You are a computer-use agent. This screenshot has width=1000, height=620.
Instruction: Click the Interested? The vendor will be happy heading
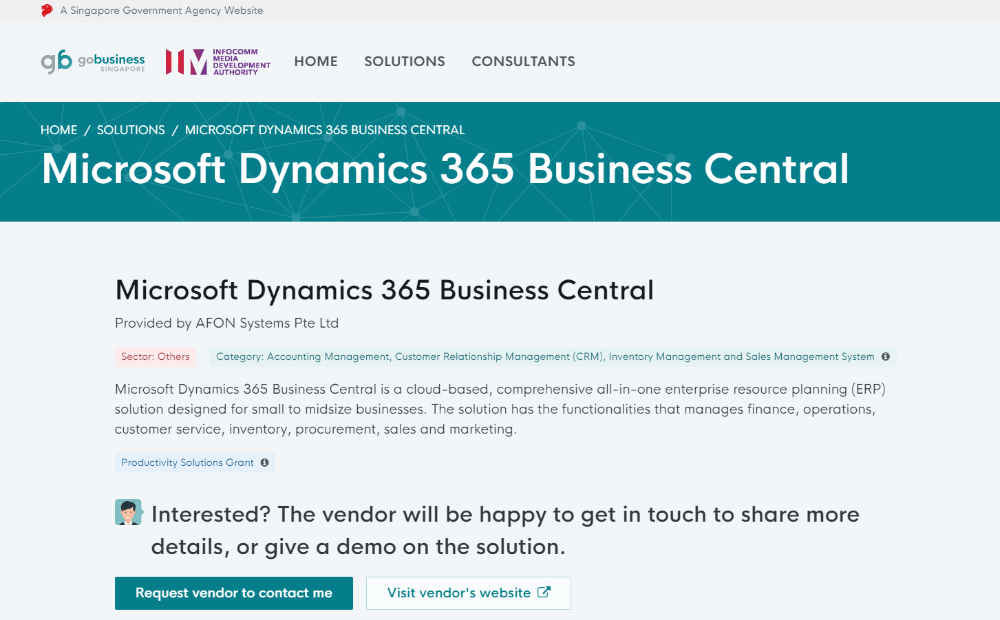(x=505, y=530)
